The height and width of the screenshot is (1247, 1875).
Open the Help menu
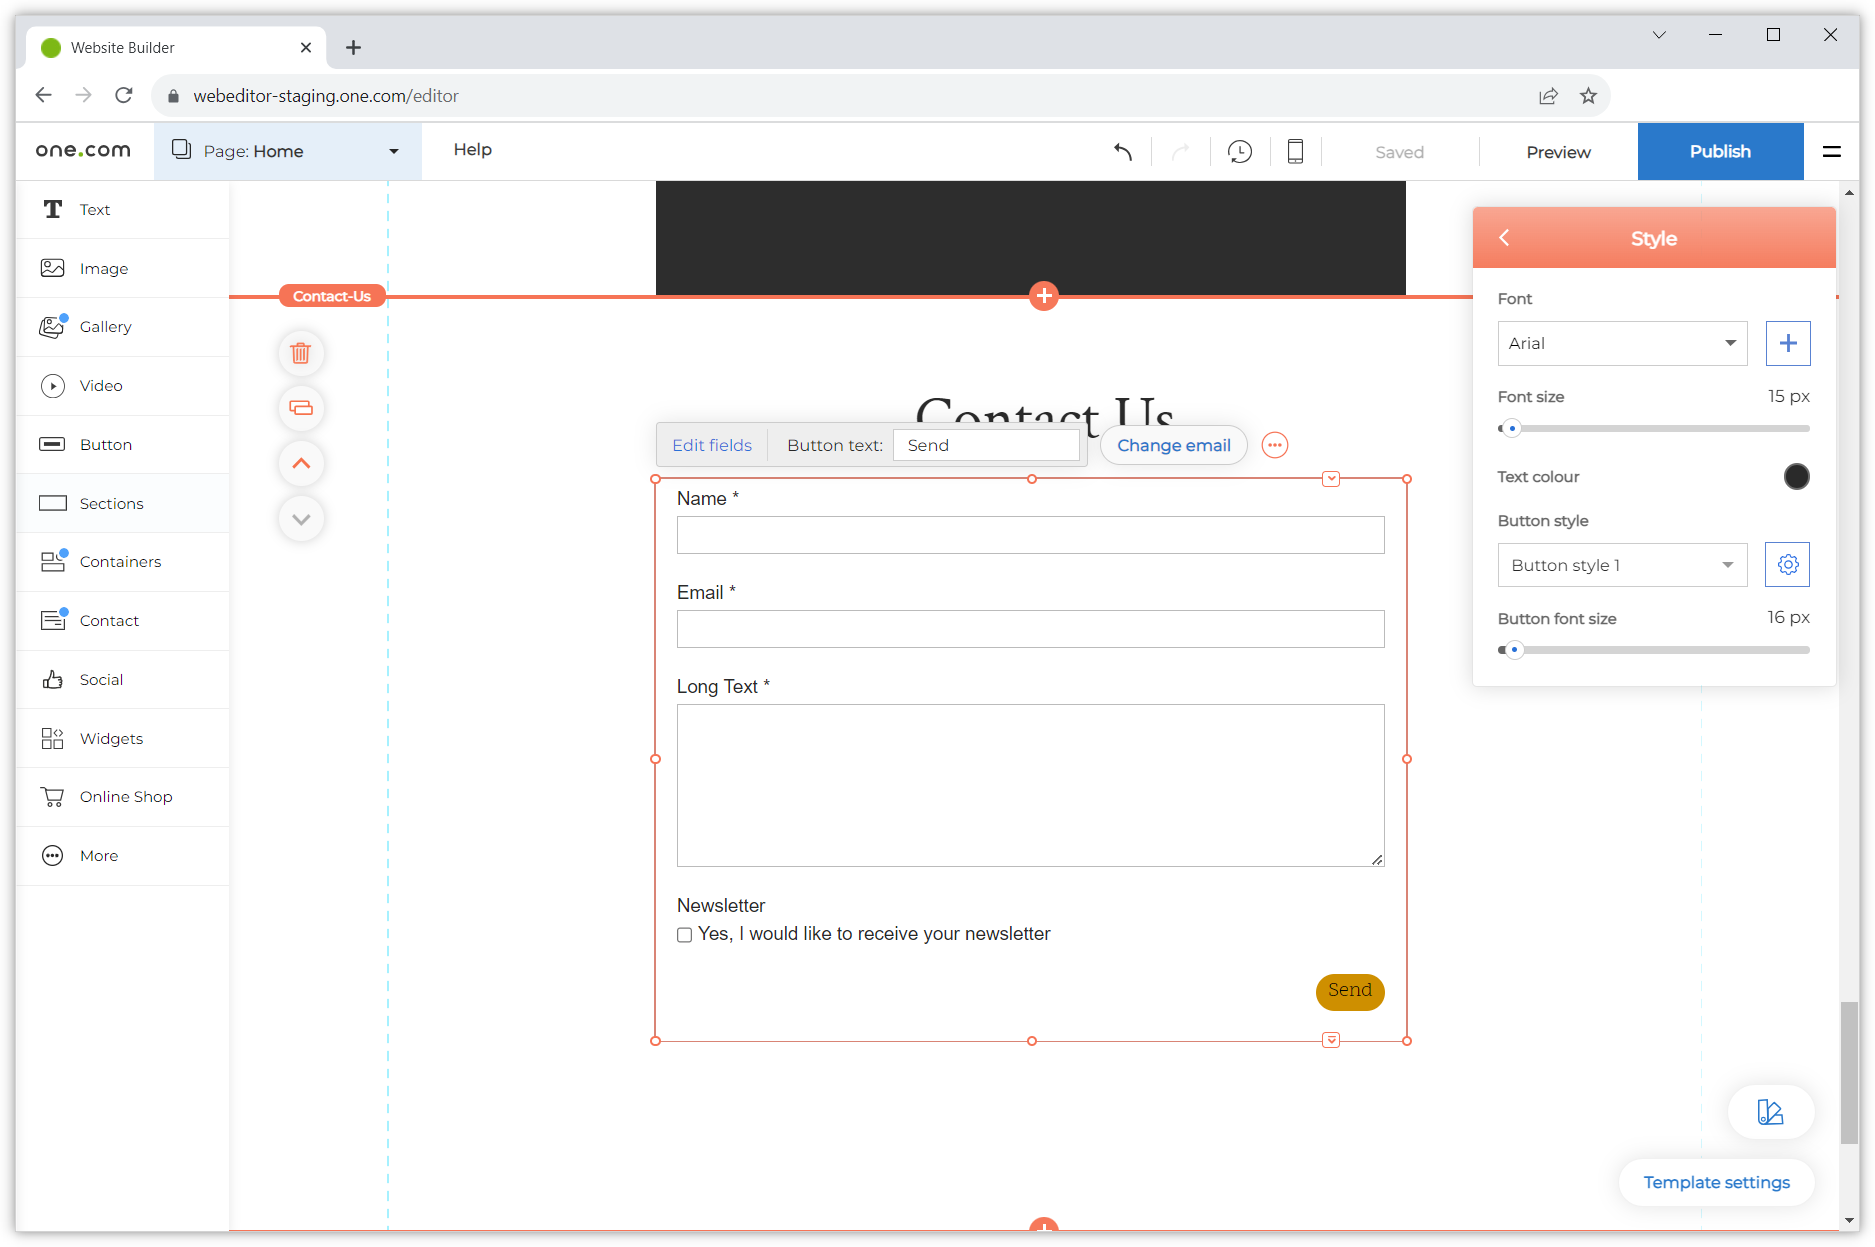point(472,150)
